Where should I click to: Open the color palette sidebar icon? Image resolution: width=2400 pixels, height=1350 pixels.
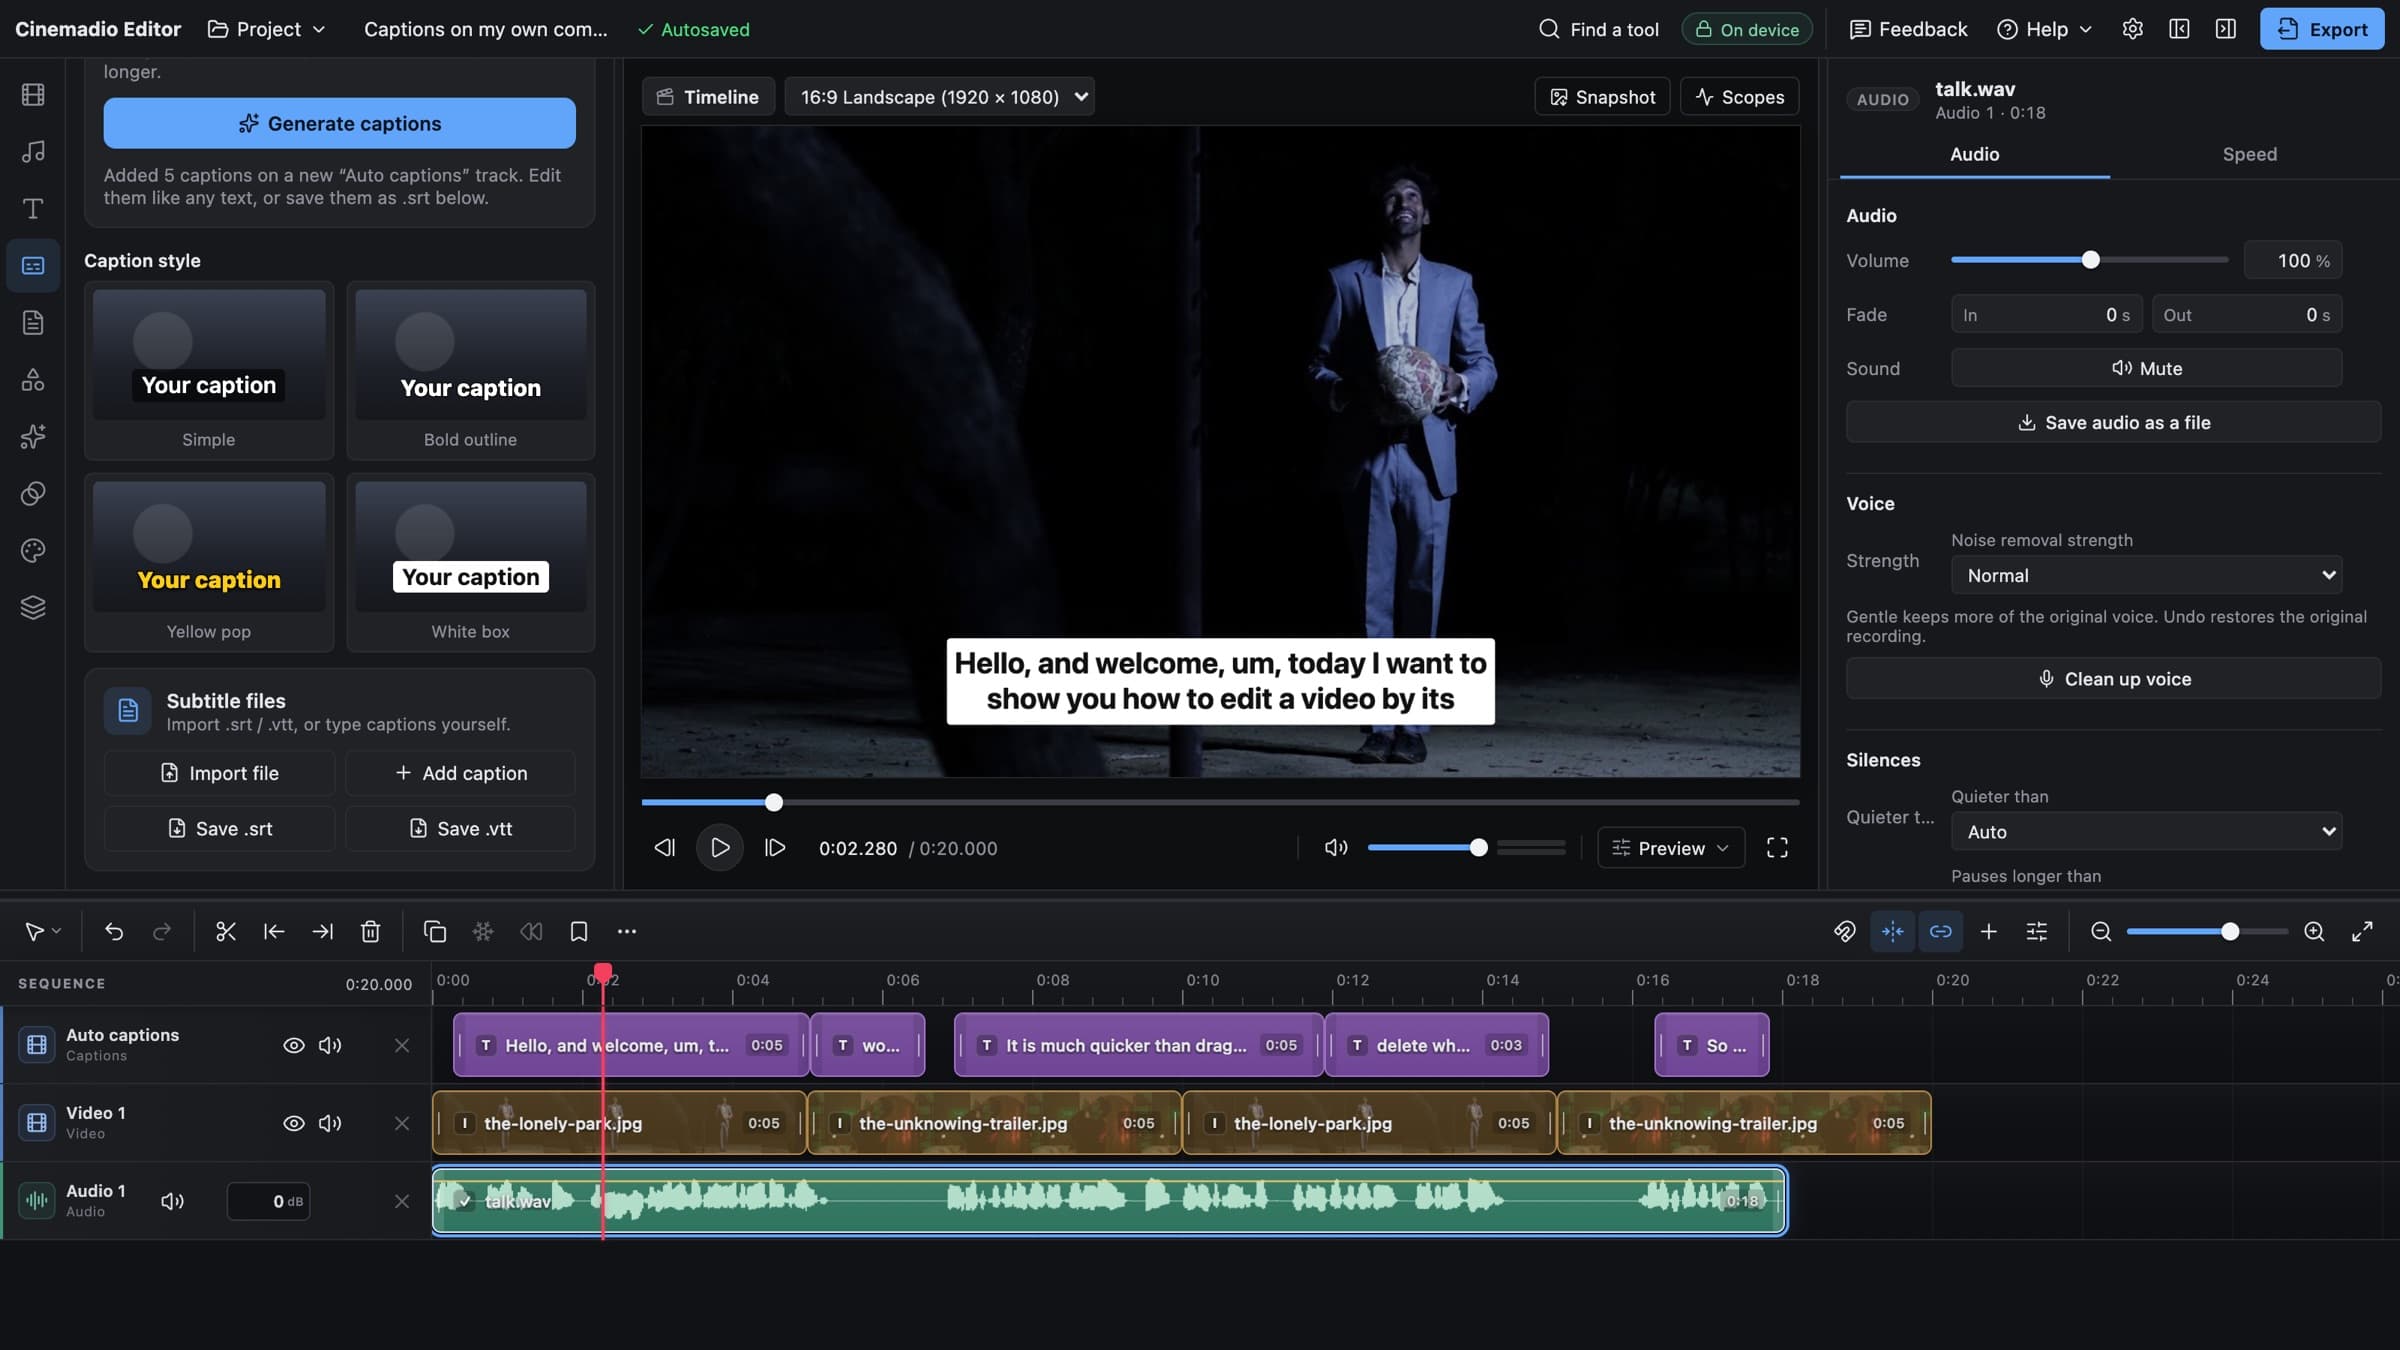[x=33, y=551]
